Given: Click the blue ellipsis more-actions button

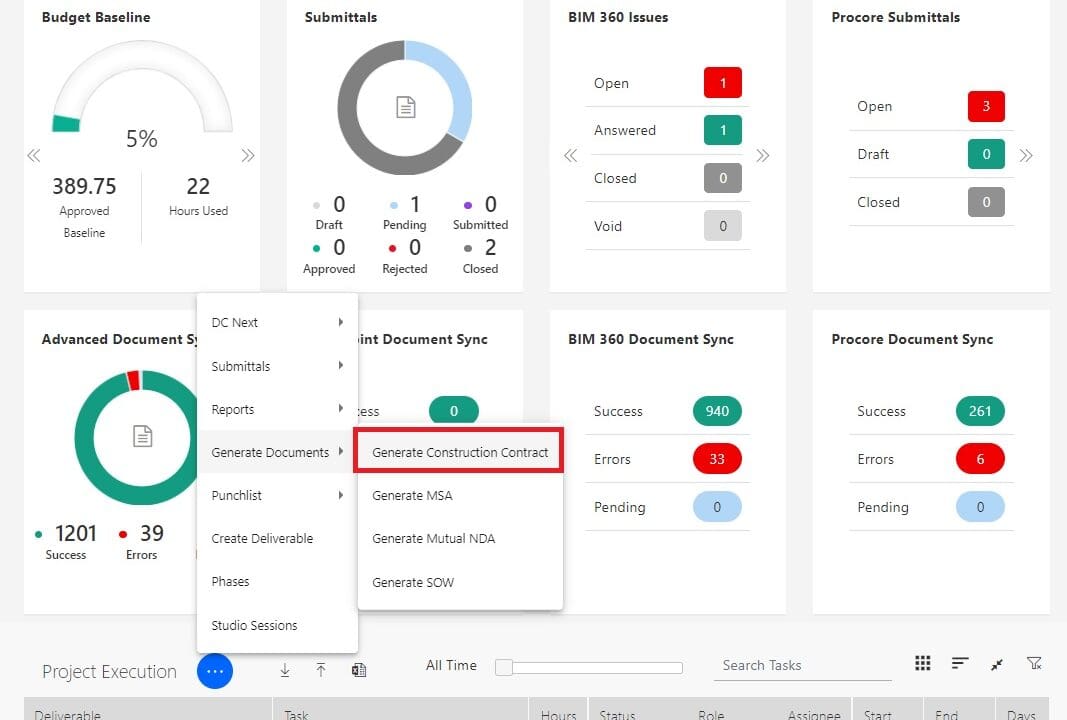Looking at the screenshot, I should [x=215, y=671].
